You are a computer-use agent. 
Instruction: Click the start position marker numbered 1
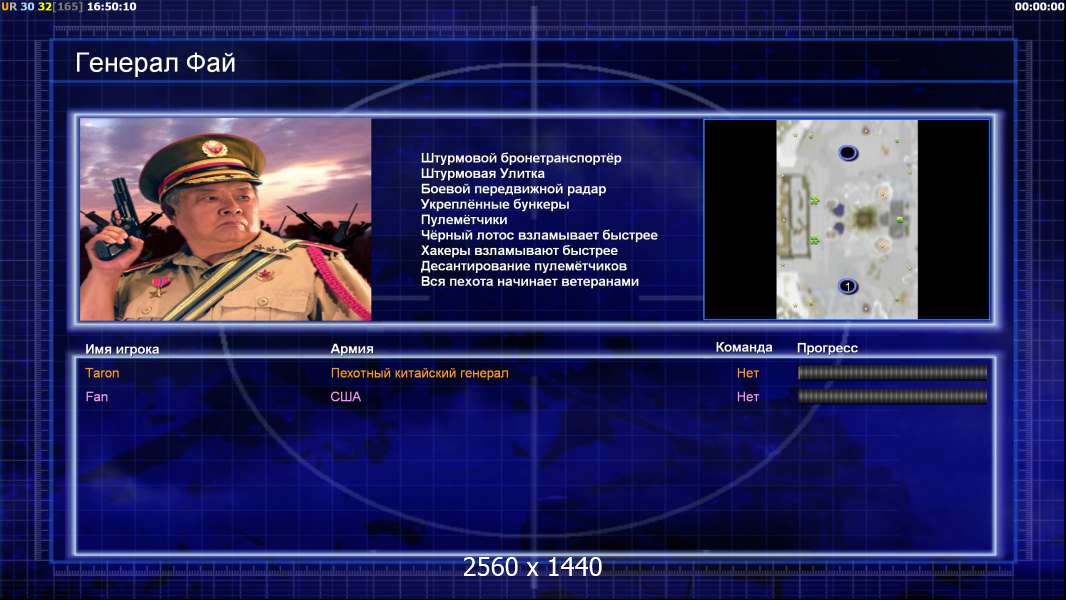(848, 286)
